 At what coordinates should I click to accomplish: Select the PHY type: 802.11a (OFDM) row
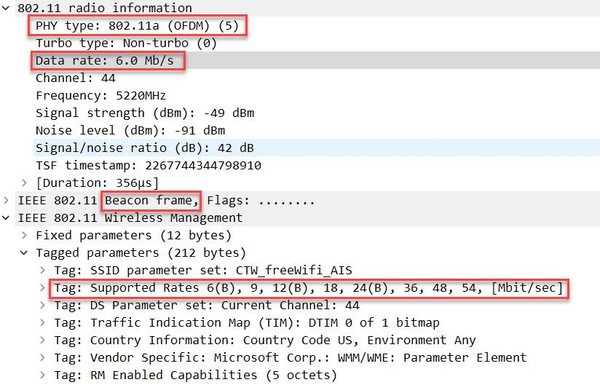(x=137, y=26)
